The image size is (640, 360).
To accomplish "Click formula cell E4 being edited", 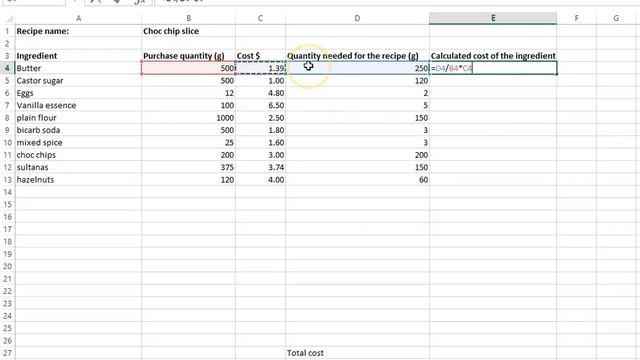I will tap(493, 68).
